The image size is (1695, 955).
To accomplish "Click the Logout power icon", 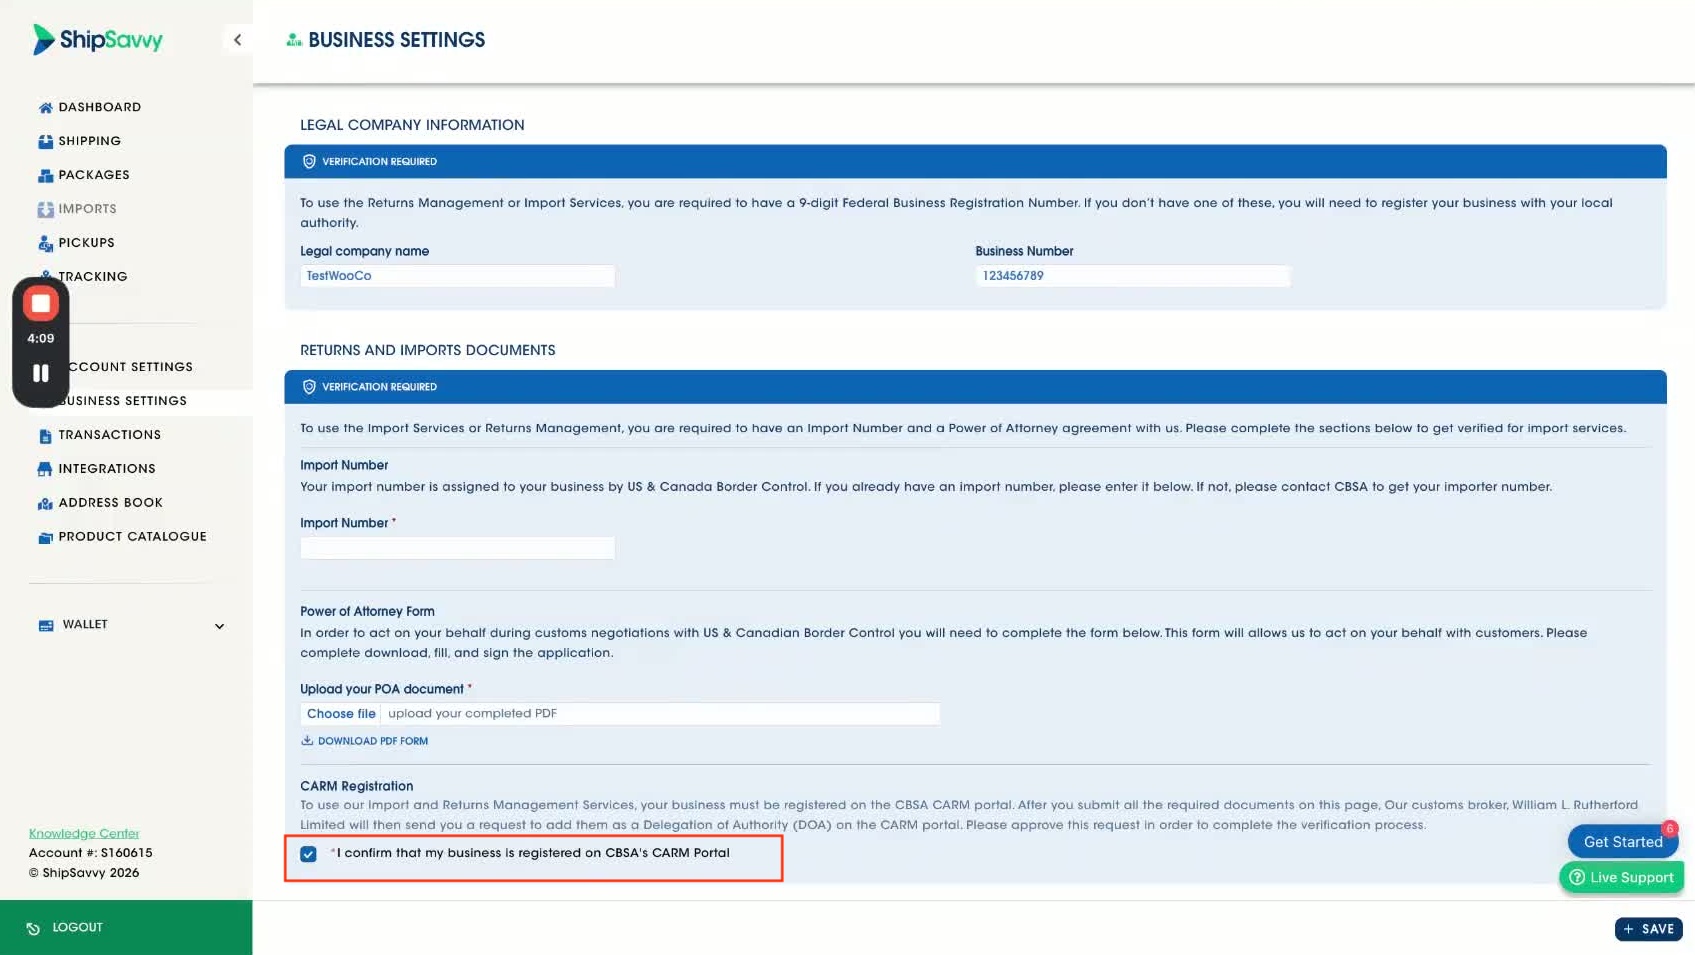I will coord(33,928).
